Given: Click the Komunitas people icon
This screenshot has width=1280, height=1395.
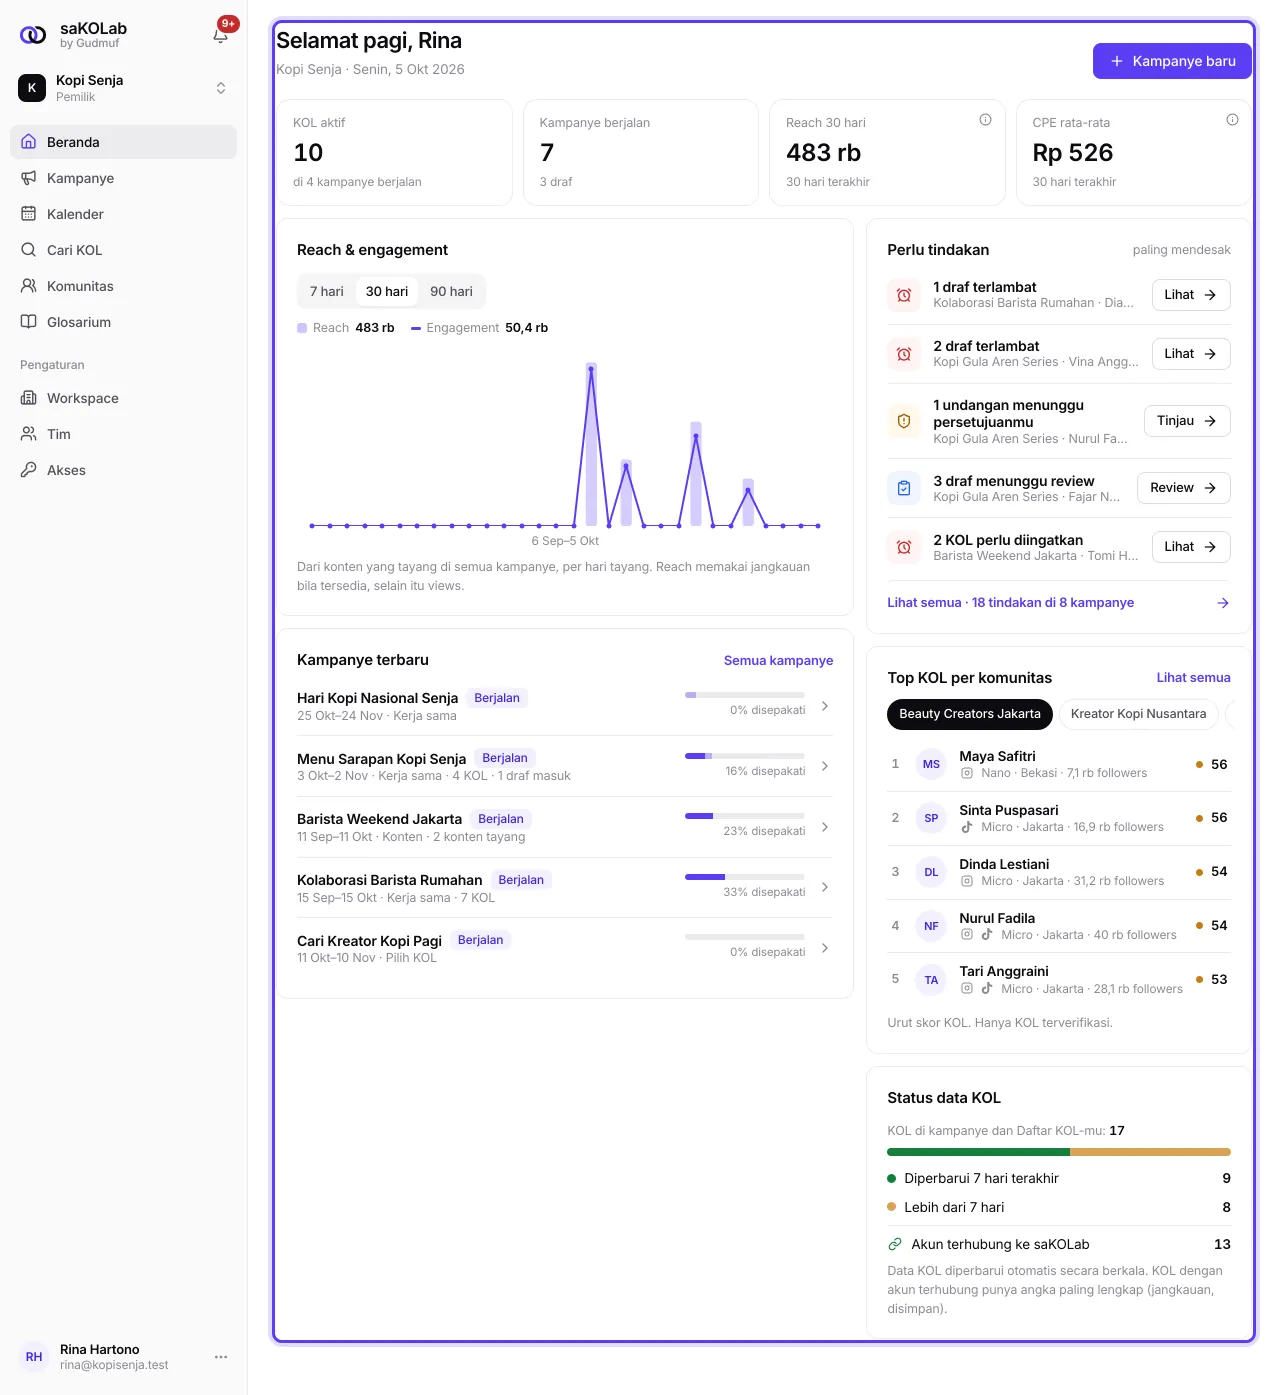Looking at the screenshot, I should (x=29, y=286).
